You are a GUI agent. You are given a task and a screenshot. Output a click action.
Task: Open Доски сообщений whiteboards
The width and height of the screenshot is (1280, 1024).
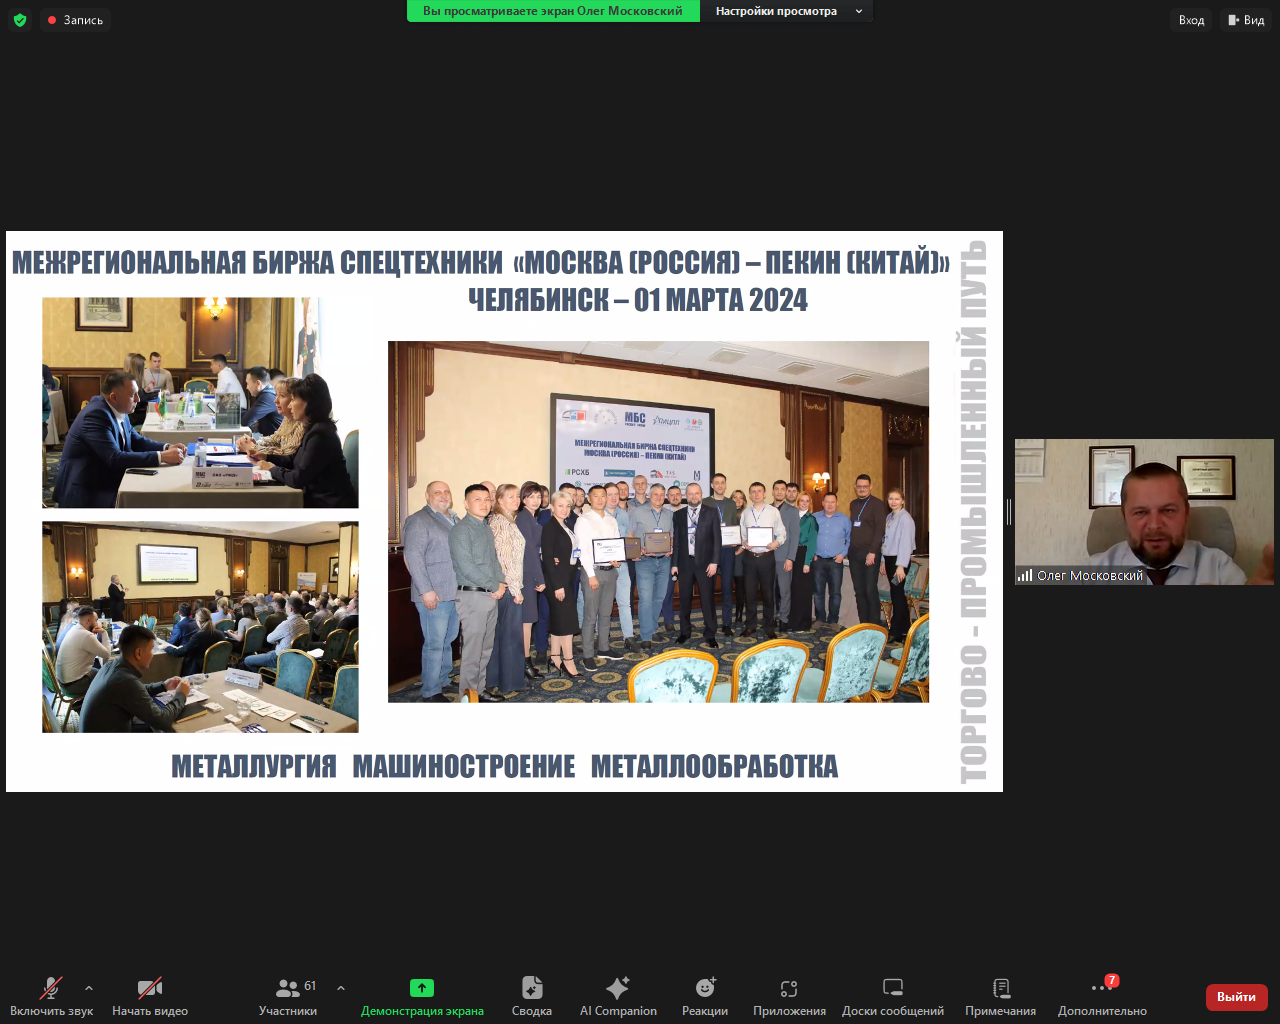(893, 996)
